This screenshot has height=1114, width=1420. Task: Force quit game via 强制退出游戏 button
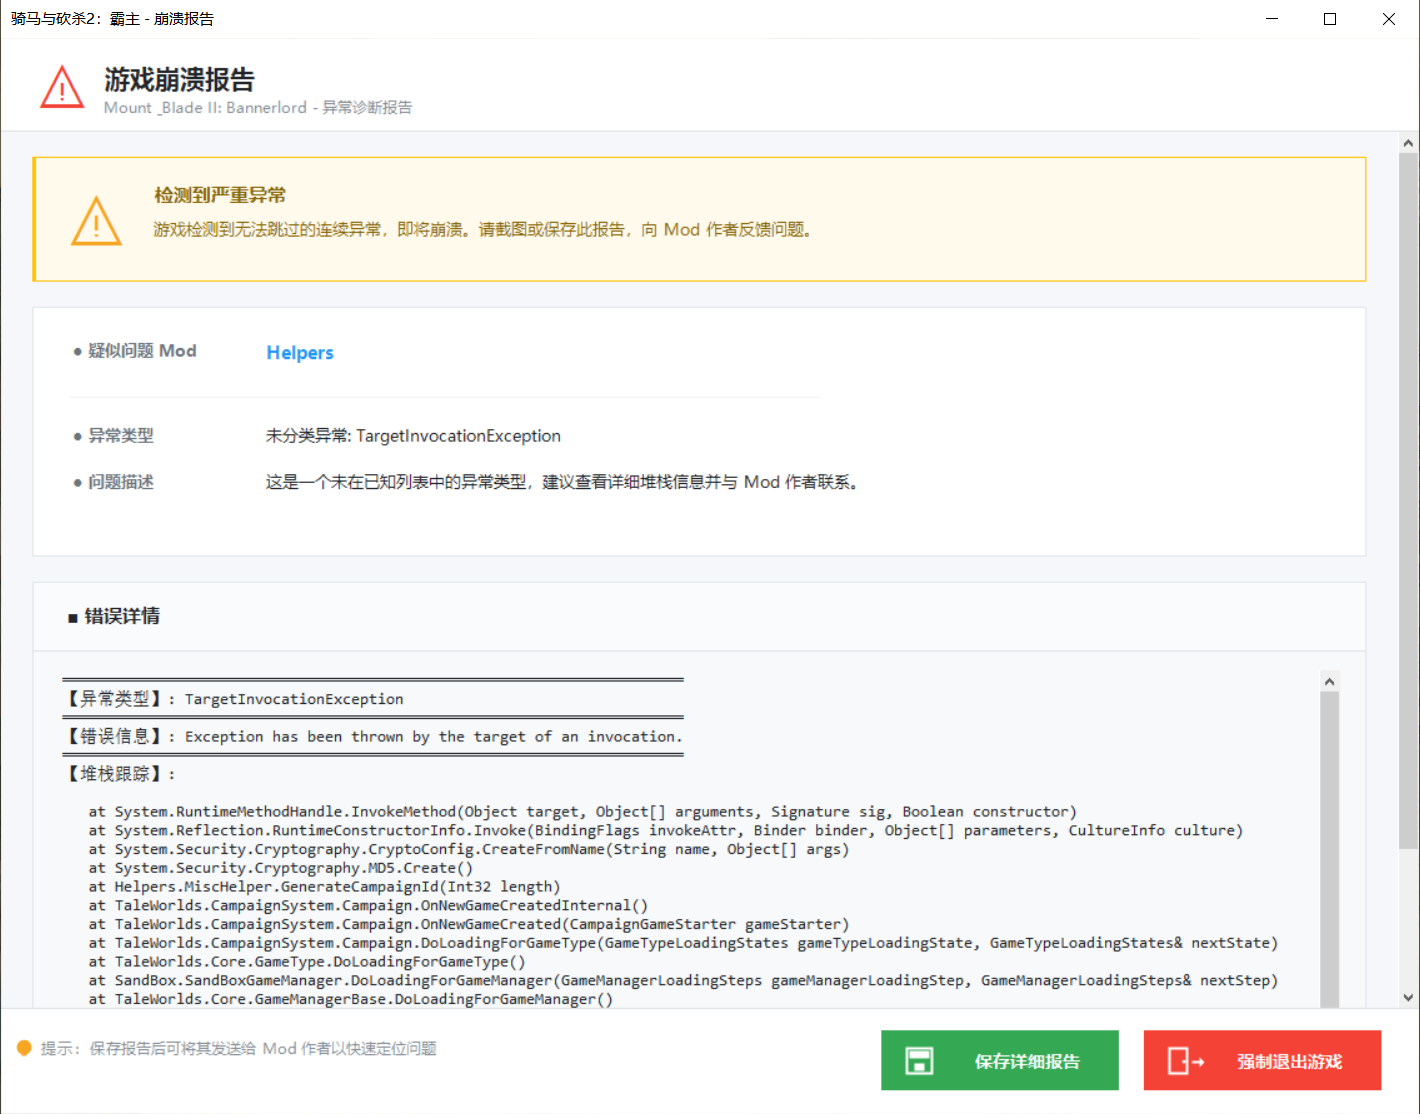tap(1262, 1060)
